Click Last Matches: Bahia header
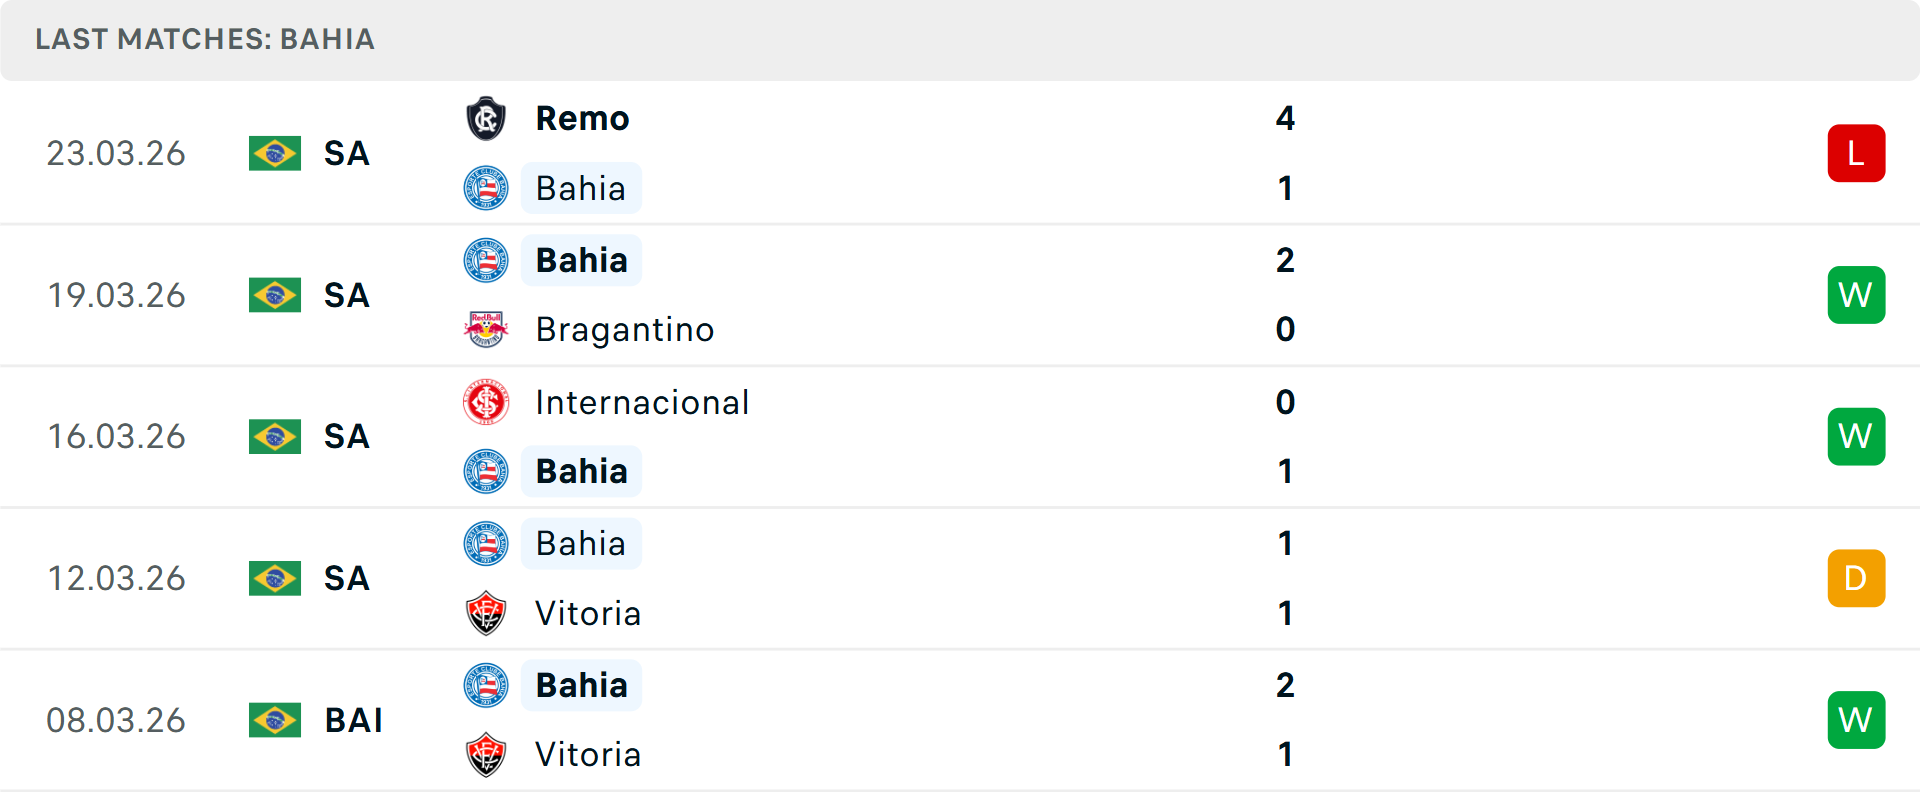 [205, 39]
